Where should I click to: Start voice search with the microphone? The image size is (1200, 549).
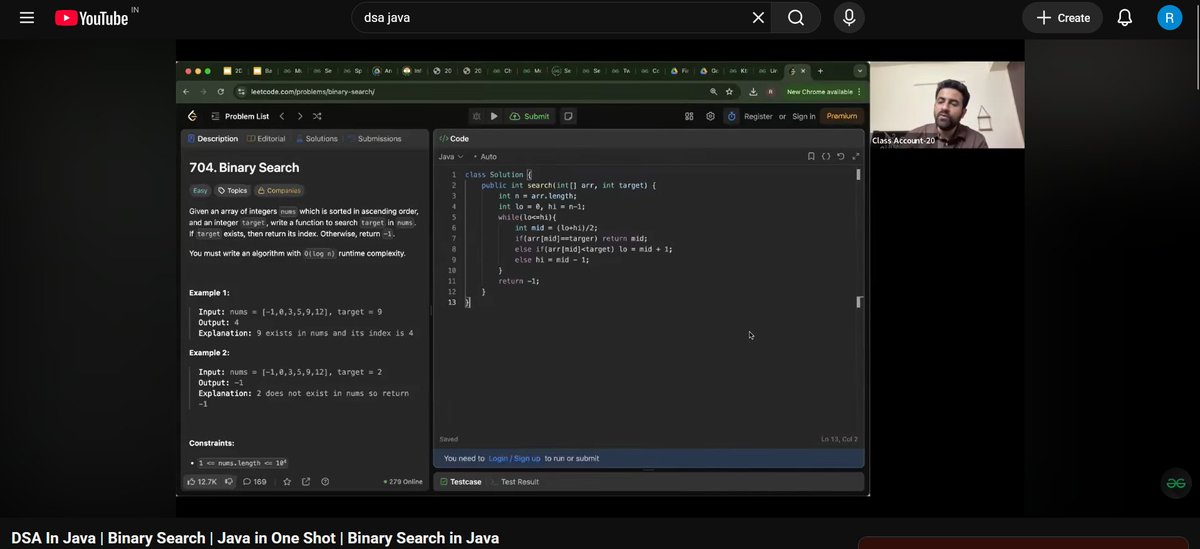[x=849, y=18]
